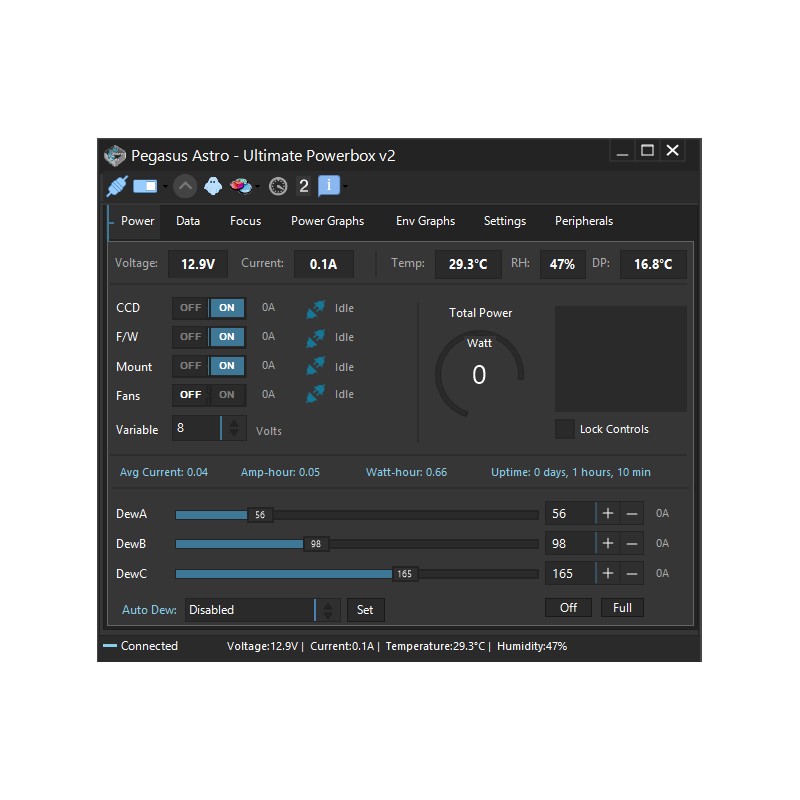The image size is (800, 800).
Task: Click the '16.8°C' dew point value
Action: [x=653, y=264]
